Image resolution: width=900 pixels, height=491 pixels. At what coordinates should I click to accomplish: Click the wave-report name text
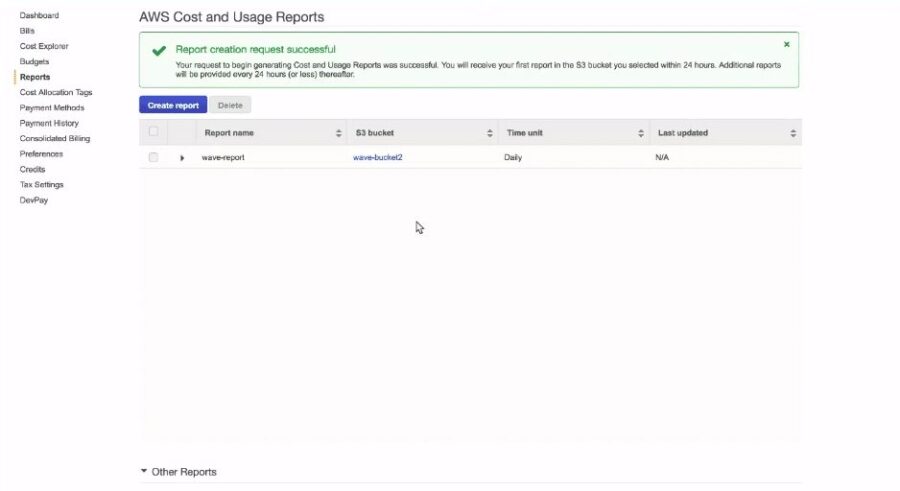pyautogui.click(x=223, y=157)
